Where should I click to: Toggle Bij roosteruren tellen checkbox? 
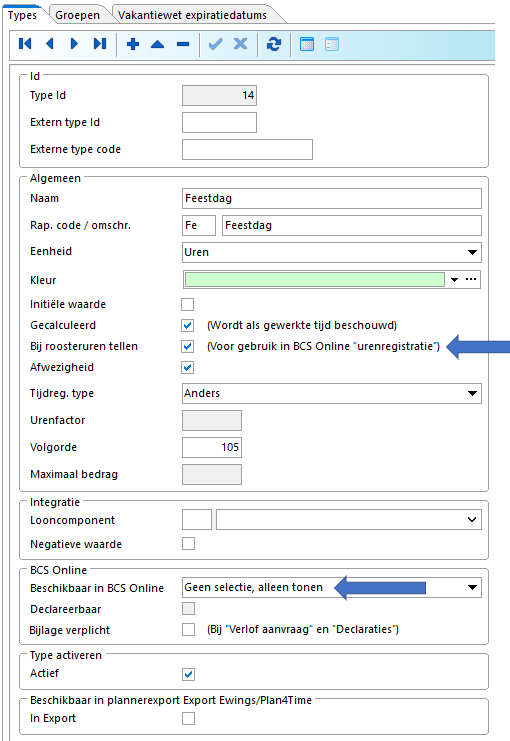point(188,346)
